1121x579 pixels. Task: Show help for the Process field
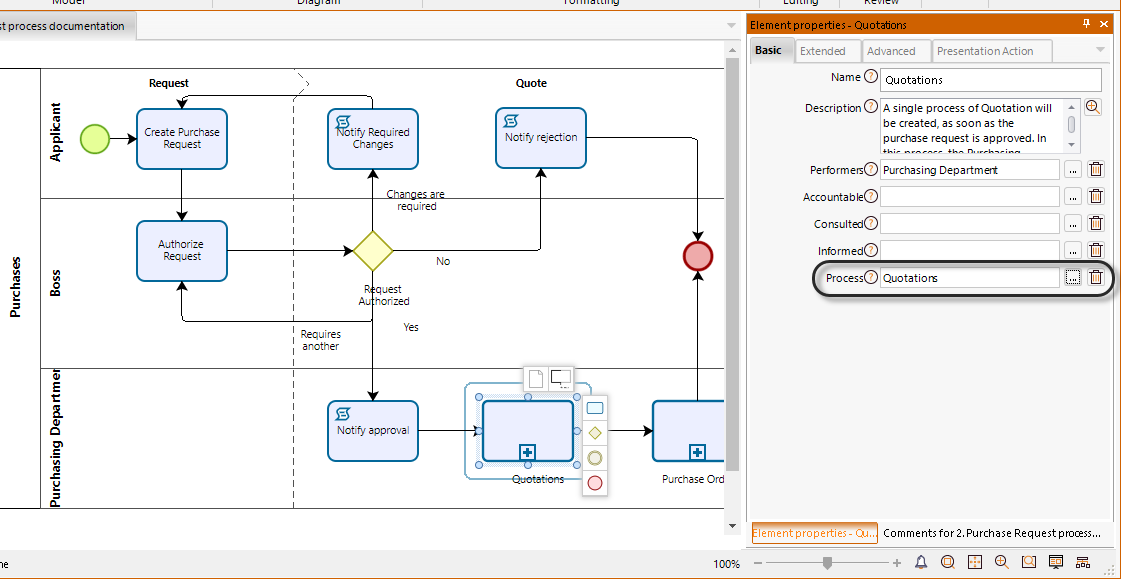pyautogui.click(x=871, y=277)
